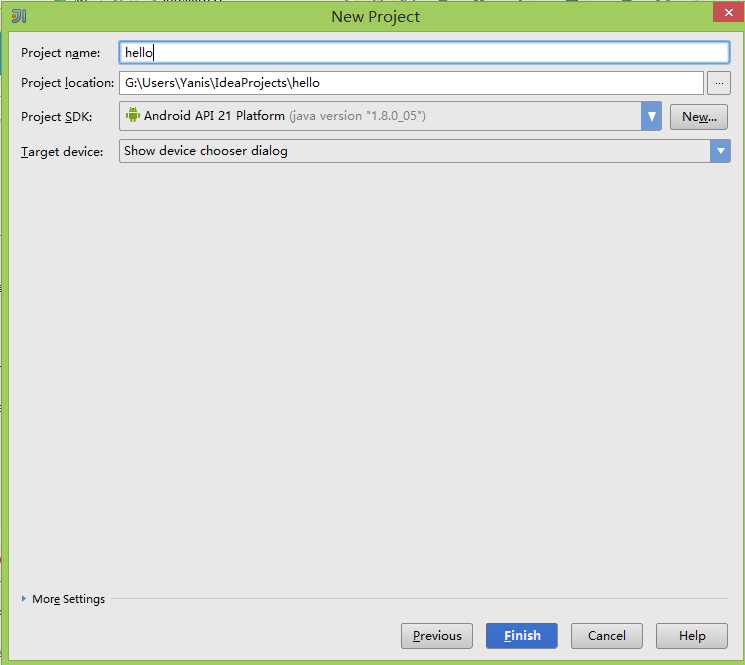745x665 pixels.
Task: Click the Target device label
Action: (x=62, y=152)
